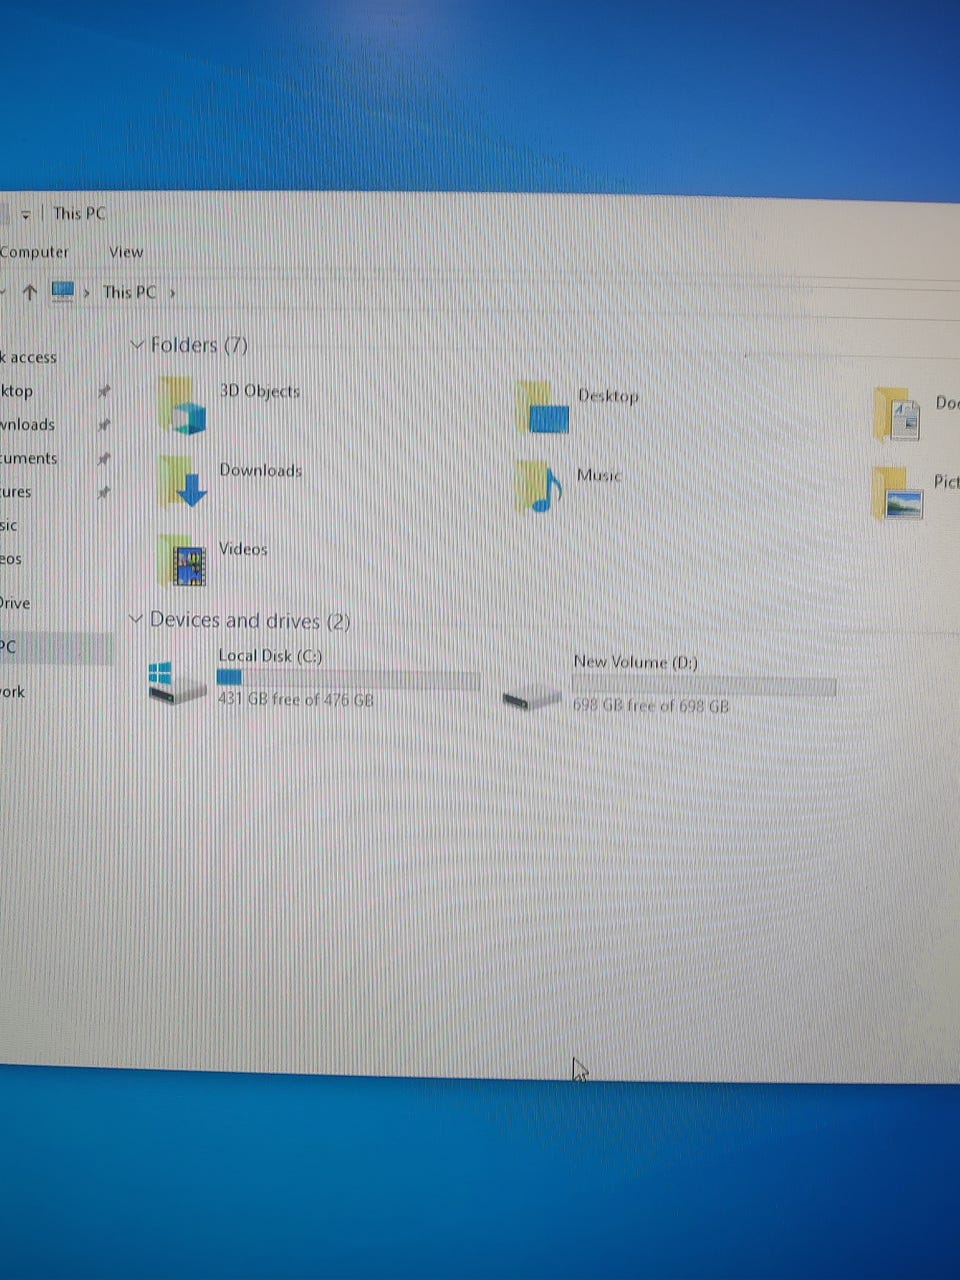Select Network in the navigation pane
Image resolution: width=960 pixels, height=1280 pixels.
pyautogui.click(x=13, y=691)
